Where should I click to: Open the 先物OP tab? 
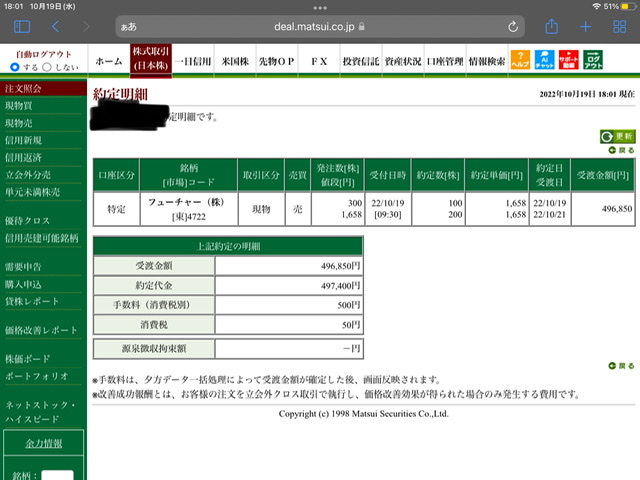[x=277, y=61]
